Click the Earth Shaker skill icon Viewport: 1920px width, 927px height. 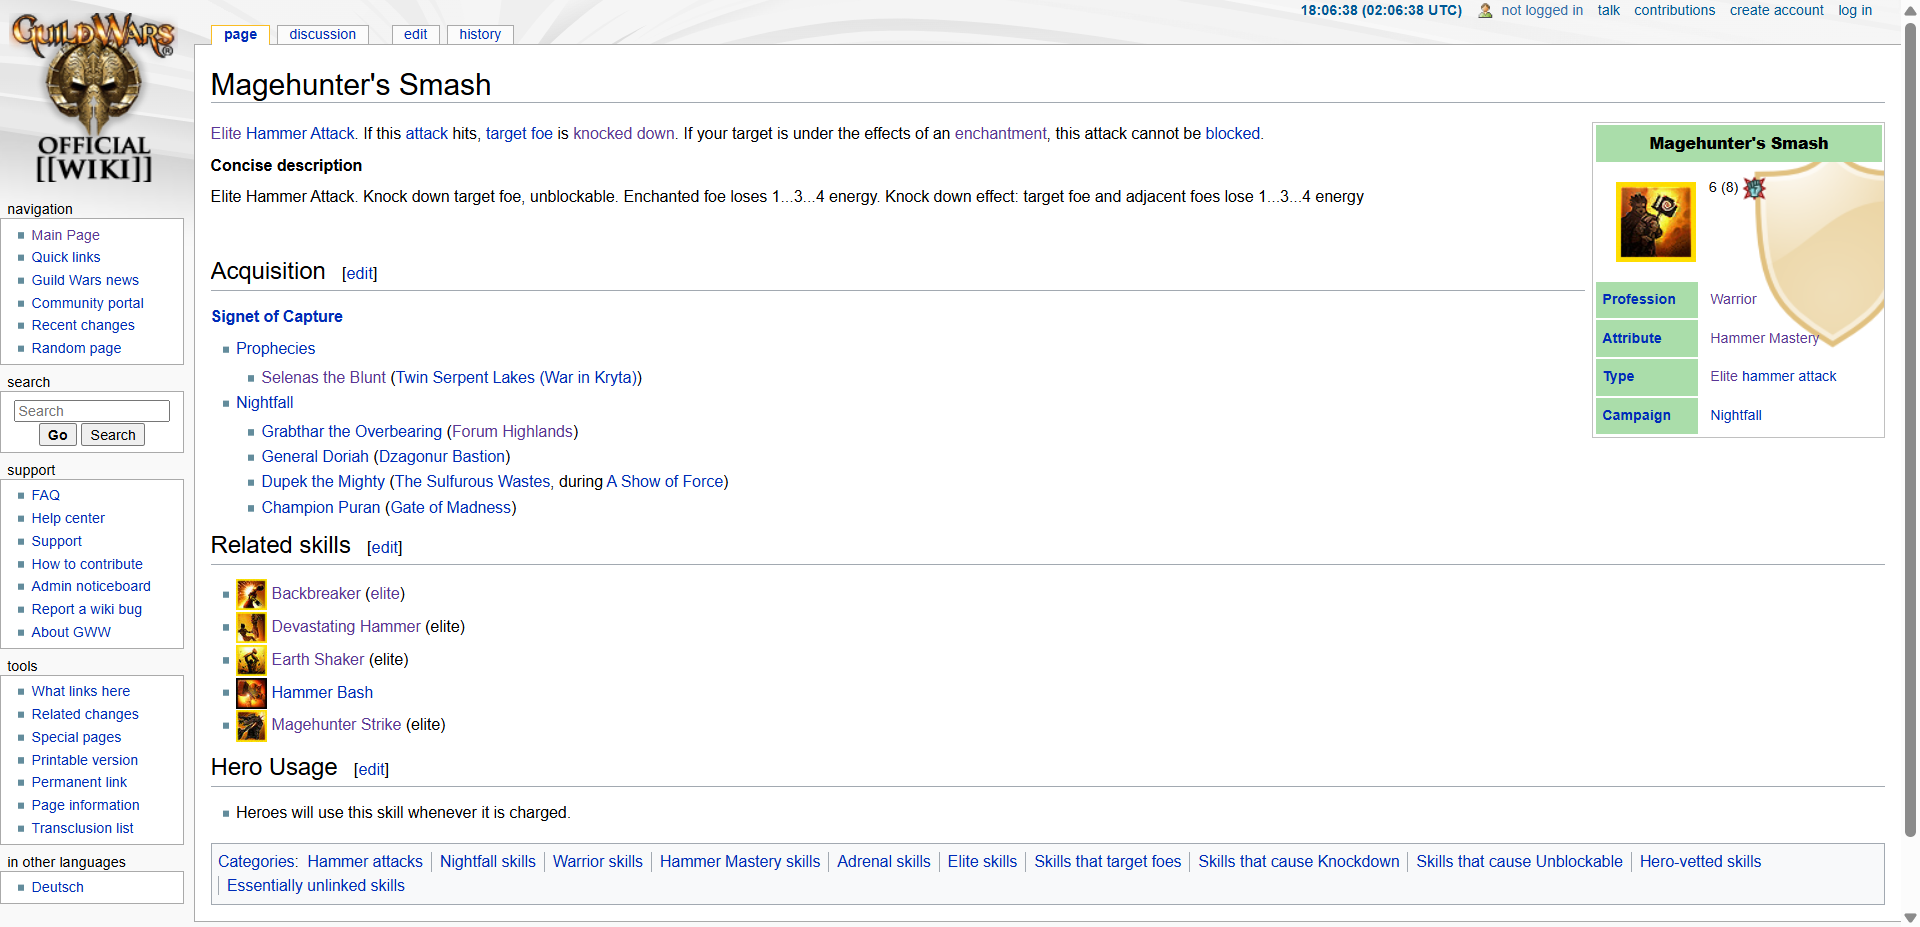coord(251,660)
